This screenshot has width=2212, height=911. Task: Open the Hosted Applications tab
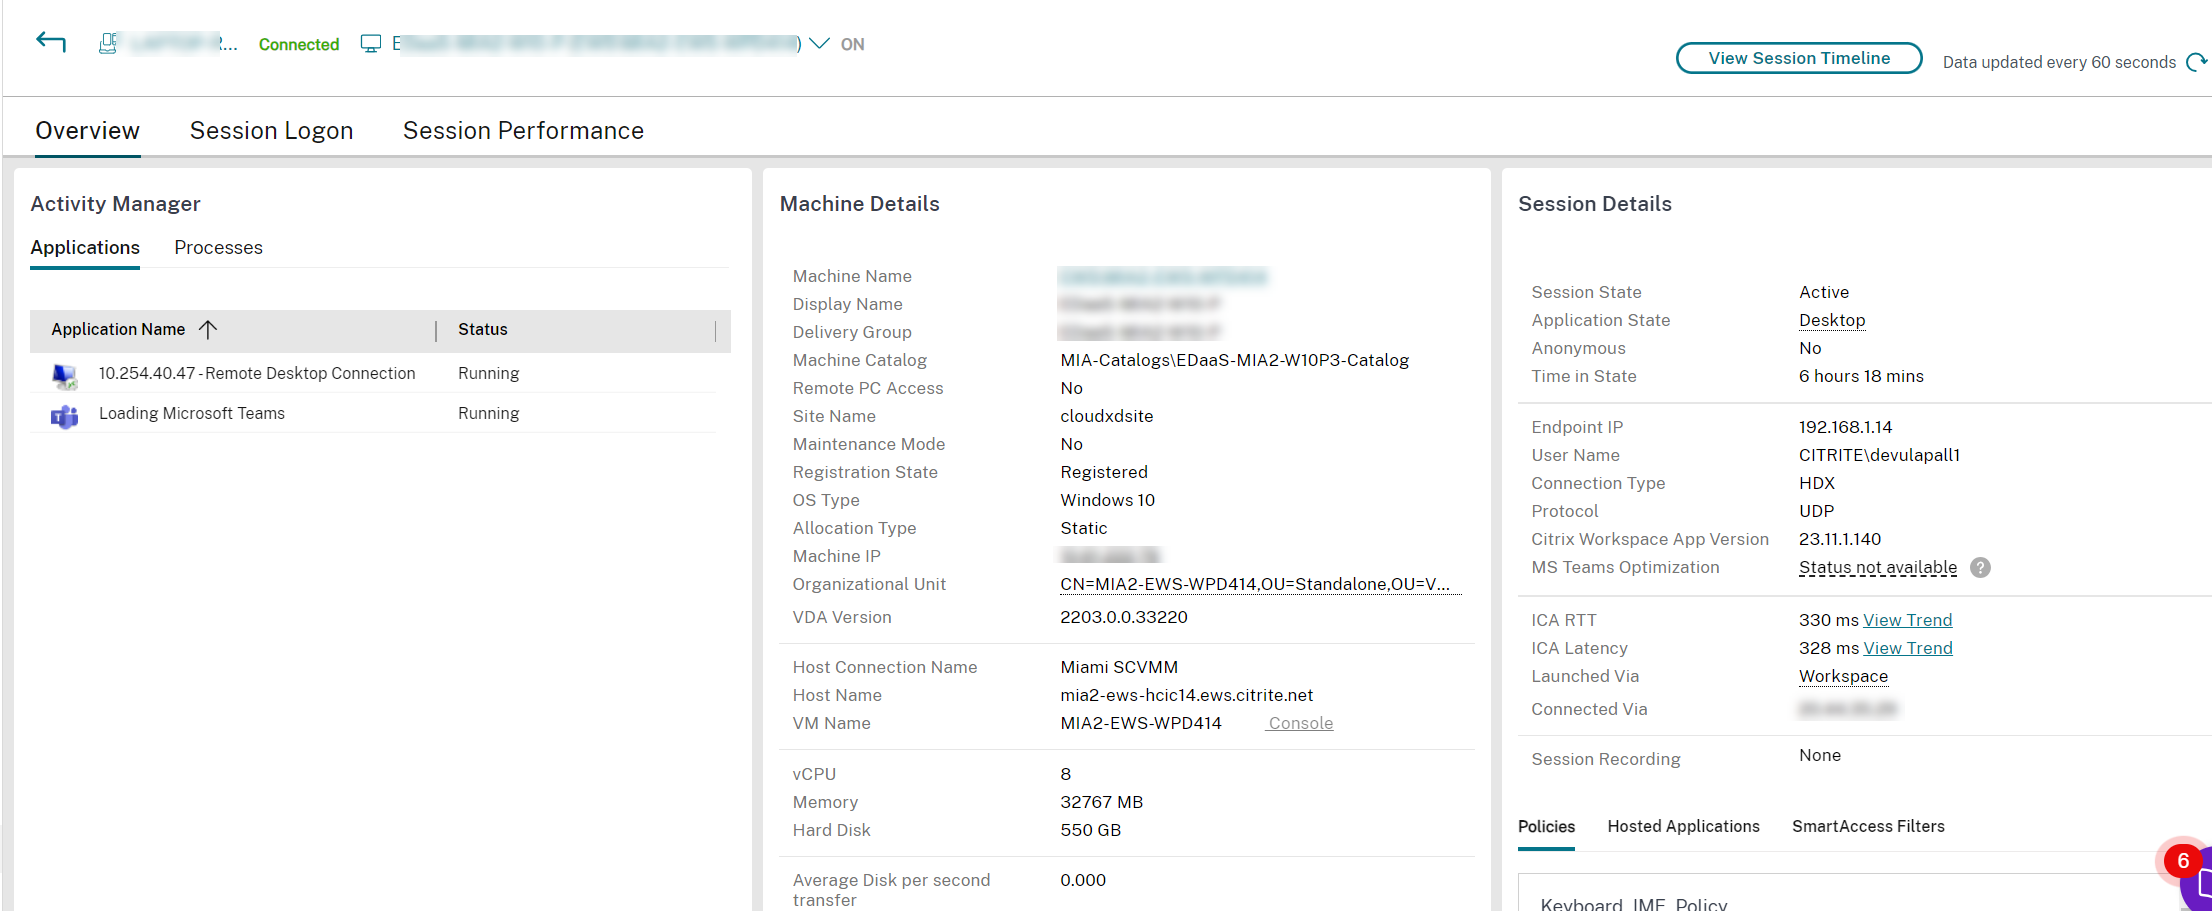(x=1683, y=826)
